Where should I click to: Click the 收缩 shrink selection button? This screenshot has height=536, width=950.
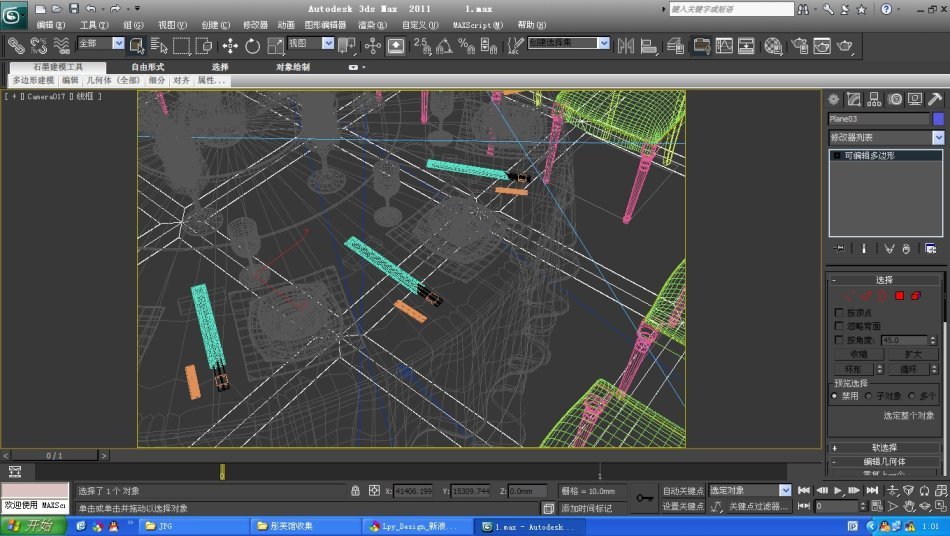(859, 354)
